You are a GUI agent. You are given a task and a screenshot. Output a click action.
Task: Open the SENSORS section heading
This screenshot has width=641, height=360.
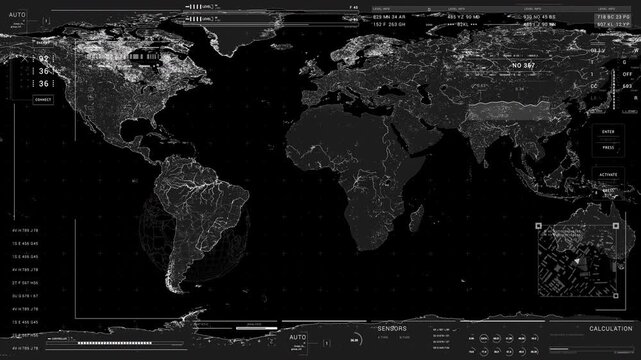[x=392, y=329]
